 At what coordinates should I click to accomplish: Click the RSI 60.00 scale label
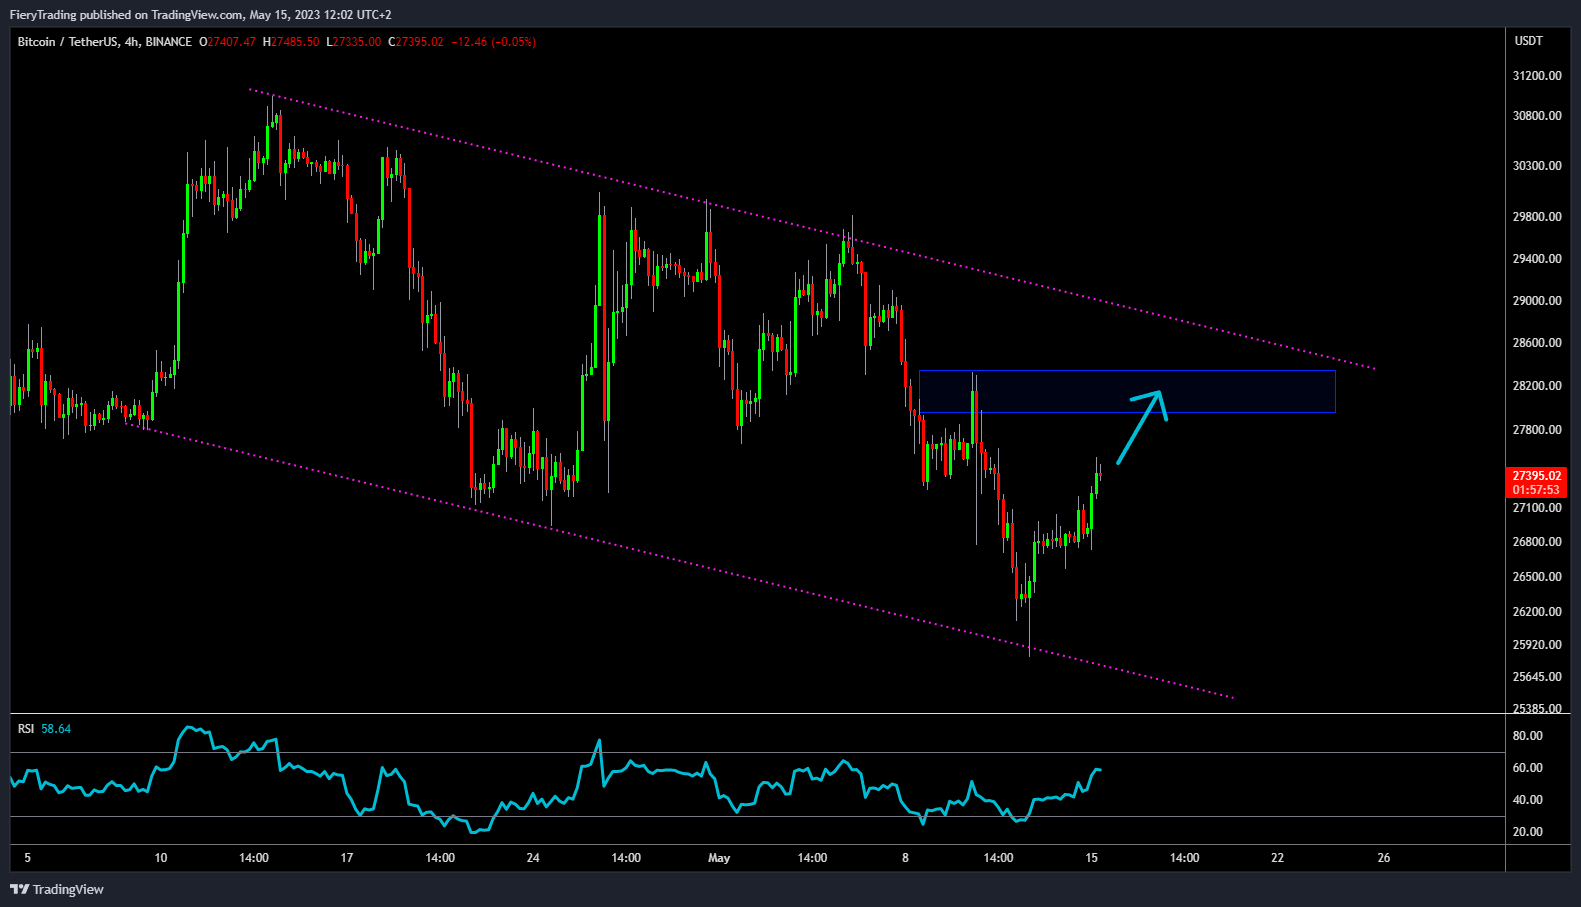point(1528,768)
